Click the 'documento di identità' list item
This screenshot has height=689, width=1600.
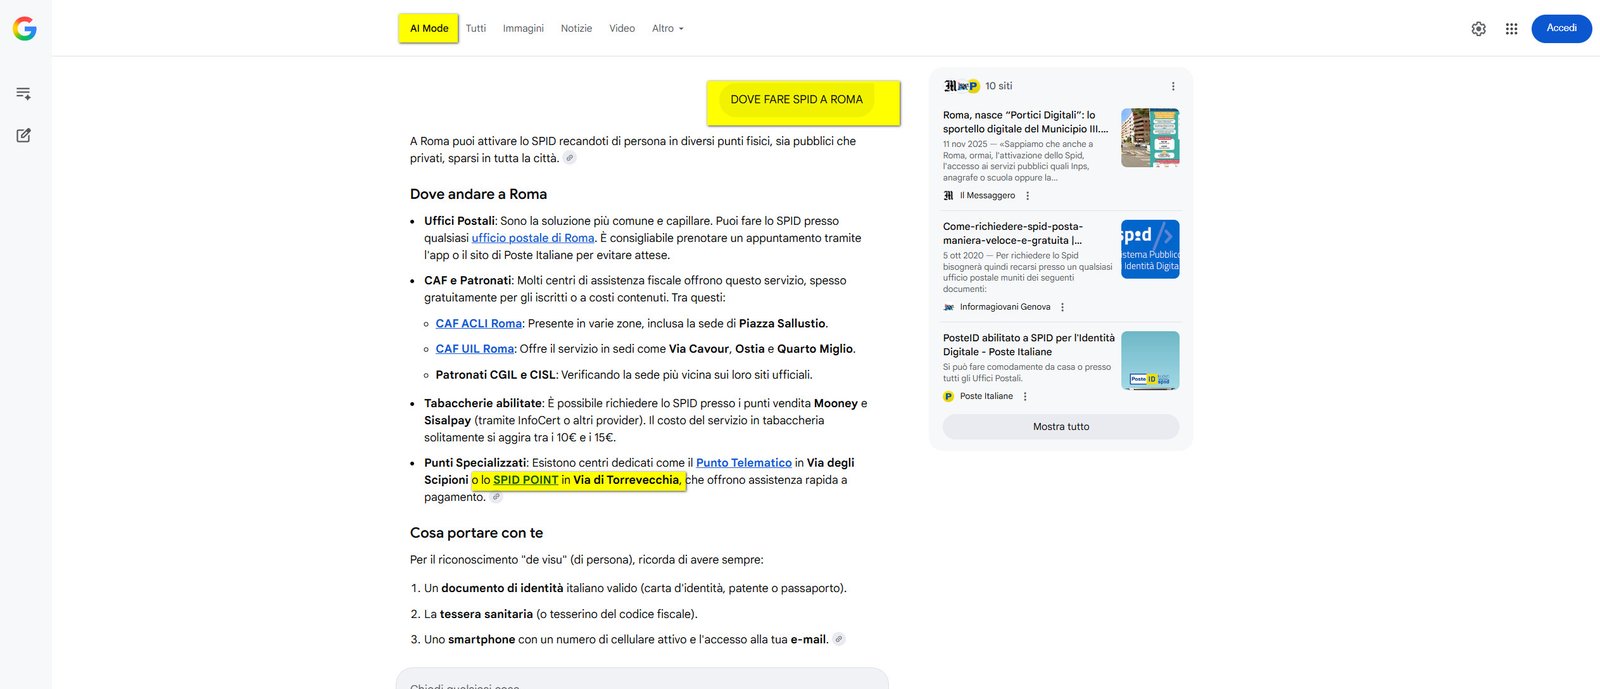(502, 588)
